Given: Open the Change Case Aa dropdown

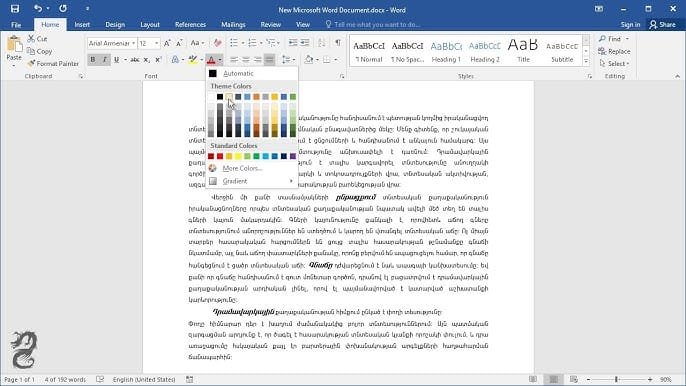Looking at the screenshot, I should pyautogui.click(x=196, y=43).
